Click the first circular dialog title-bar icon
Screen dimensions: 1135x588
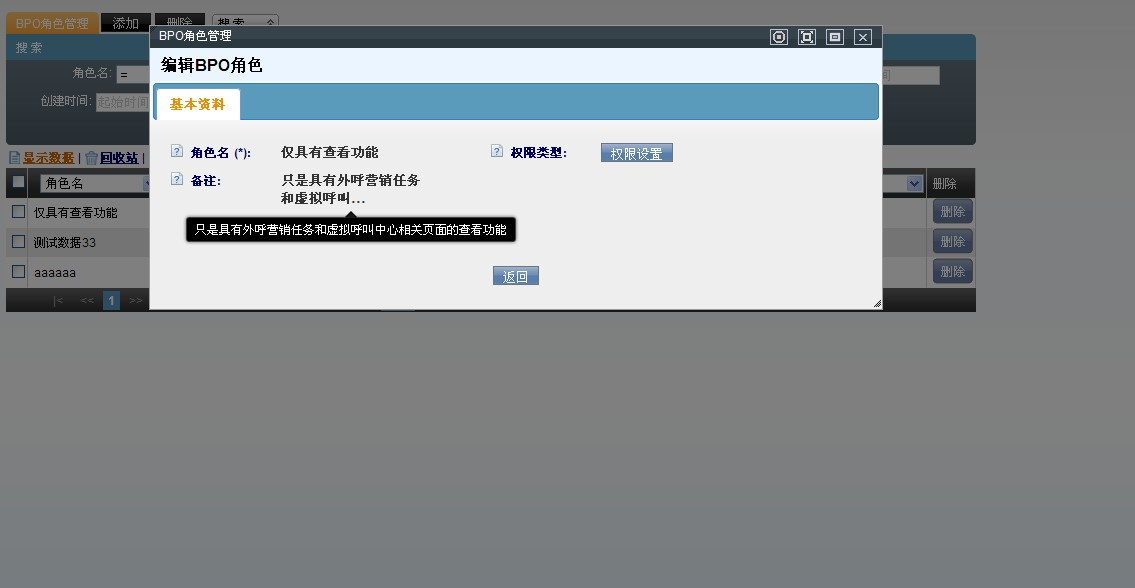(x=779, y=37)
